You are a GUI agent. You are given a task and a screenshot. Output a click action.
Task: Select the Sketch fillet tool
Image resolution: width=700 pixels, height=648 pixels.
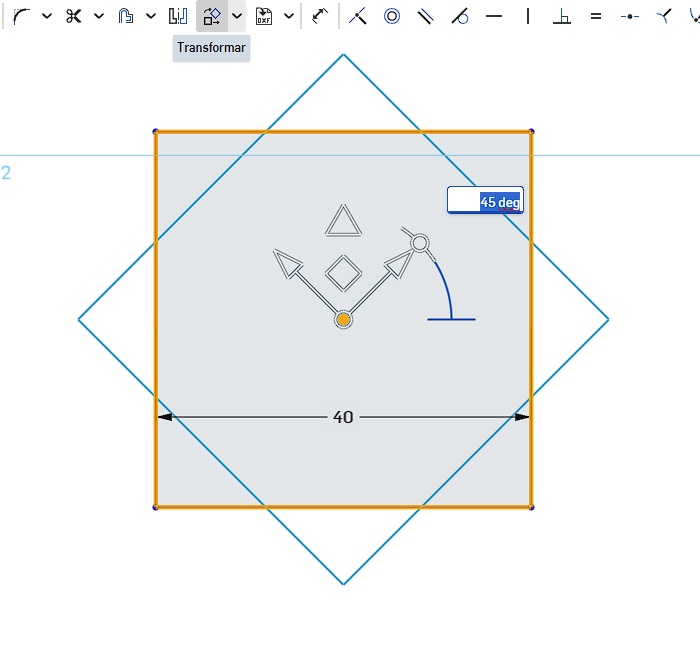click(21, 16)
